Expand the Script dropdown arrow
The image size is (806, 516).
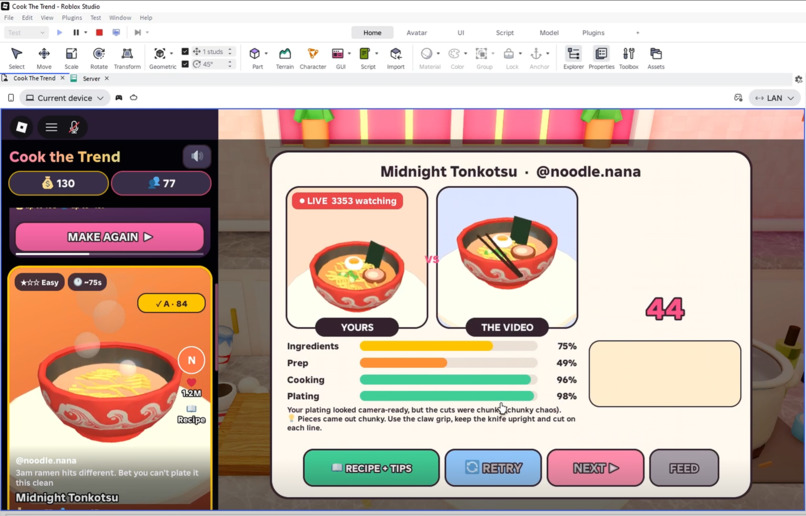(377, 53)
